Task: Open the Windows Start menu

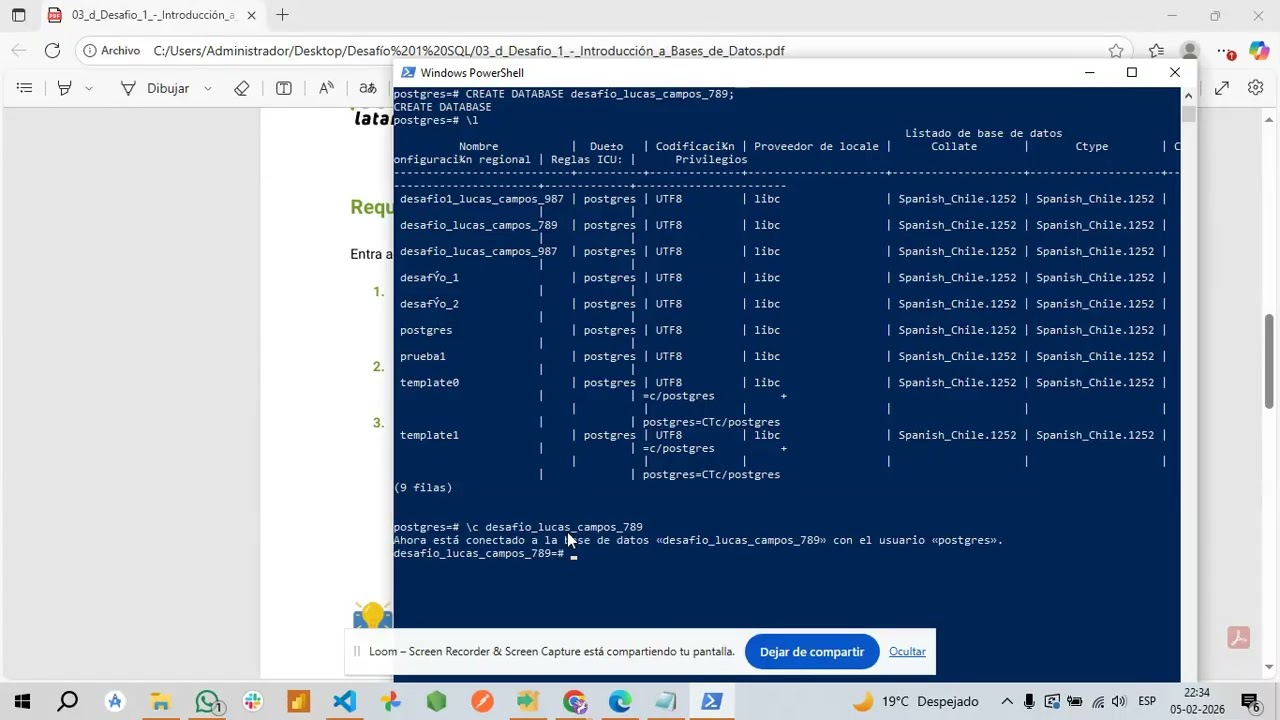Action: pyautogui.click(x=21, y=702)
